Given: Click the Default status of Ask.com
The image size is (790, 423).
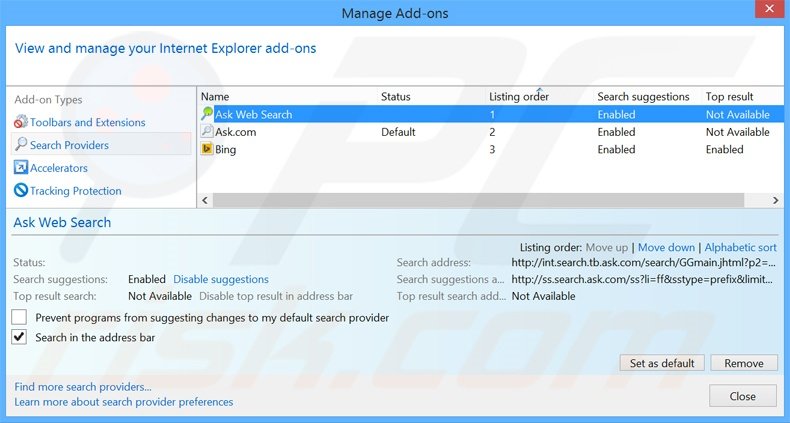Looking at the screenshot, I should (398, 132).
